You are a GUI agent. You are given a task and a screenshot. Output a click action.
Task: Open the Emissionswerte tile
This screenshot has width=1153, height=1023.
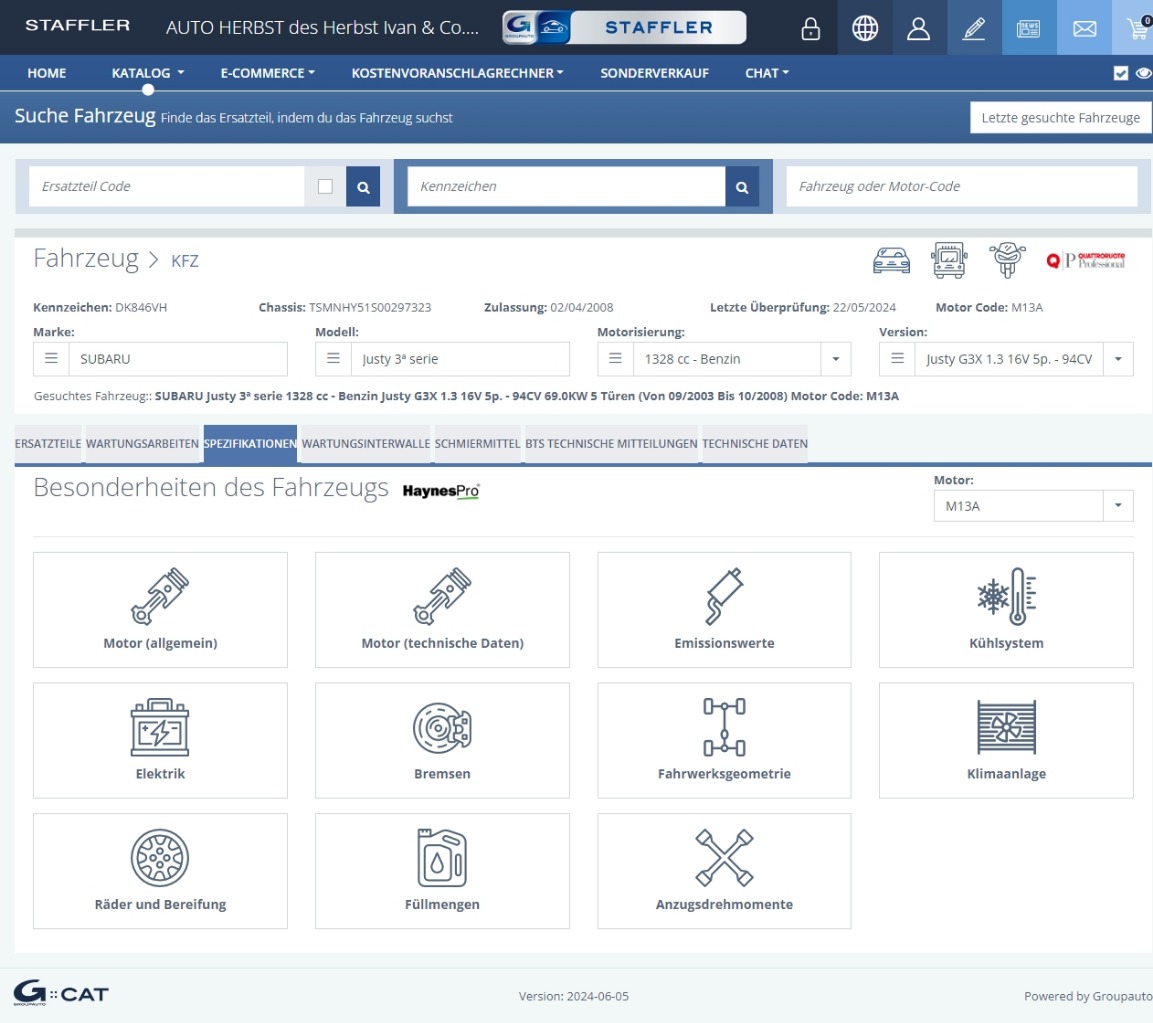tap(724, 610)
